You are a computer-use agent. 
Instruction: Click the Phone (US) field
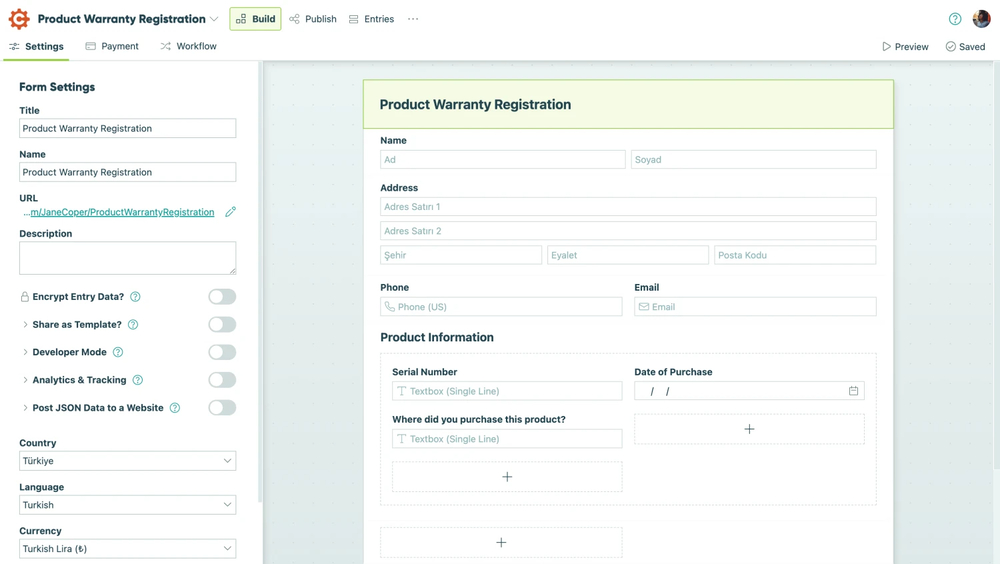501,307
